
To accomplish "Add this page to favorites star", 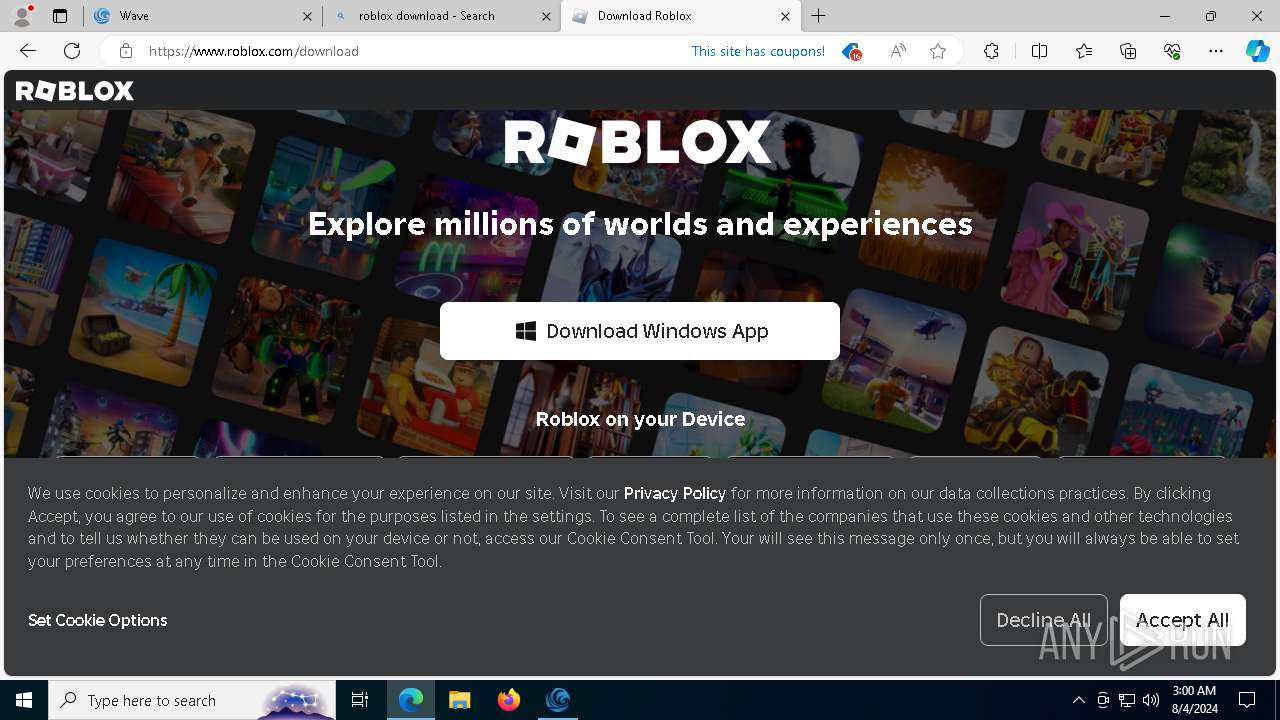I will pos(938,51).
